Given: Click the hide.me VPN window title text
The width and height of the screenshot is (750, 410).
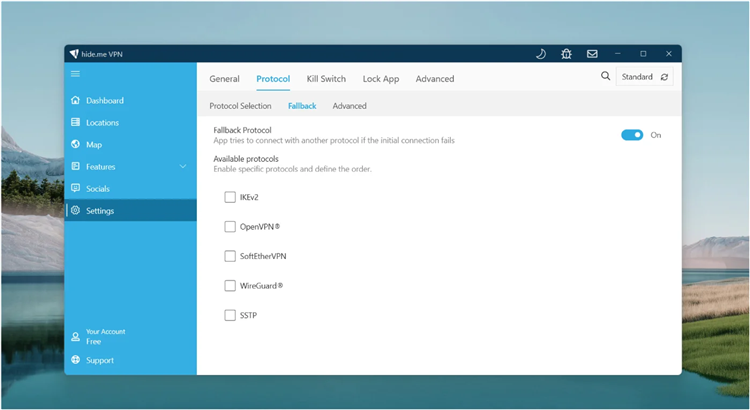Looking at the screenshot, I should point(102,54).
